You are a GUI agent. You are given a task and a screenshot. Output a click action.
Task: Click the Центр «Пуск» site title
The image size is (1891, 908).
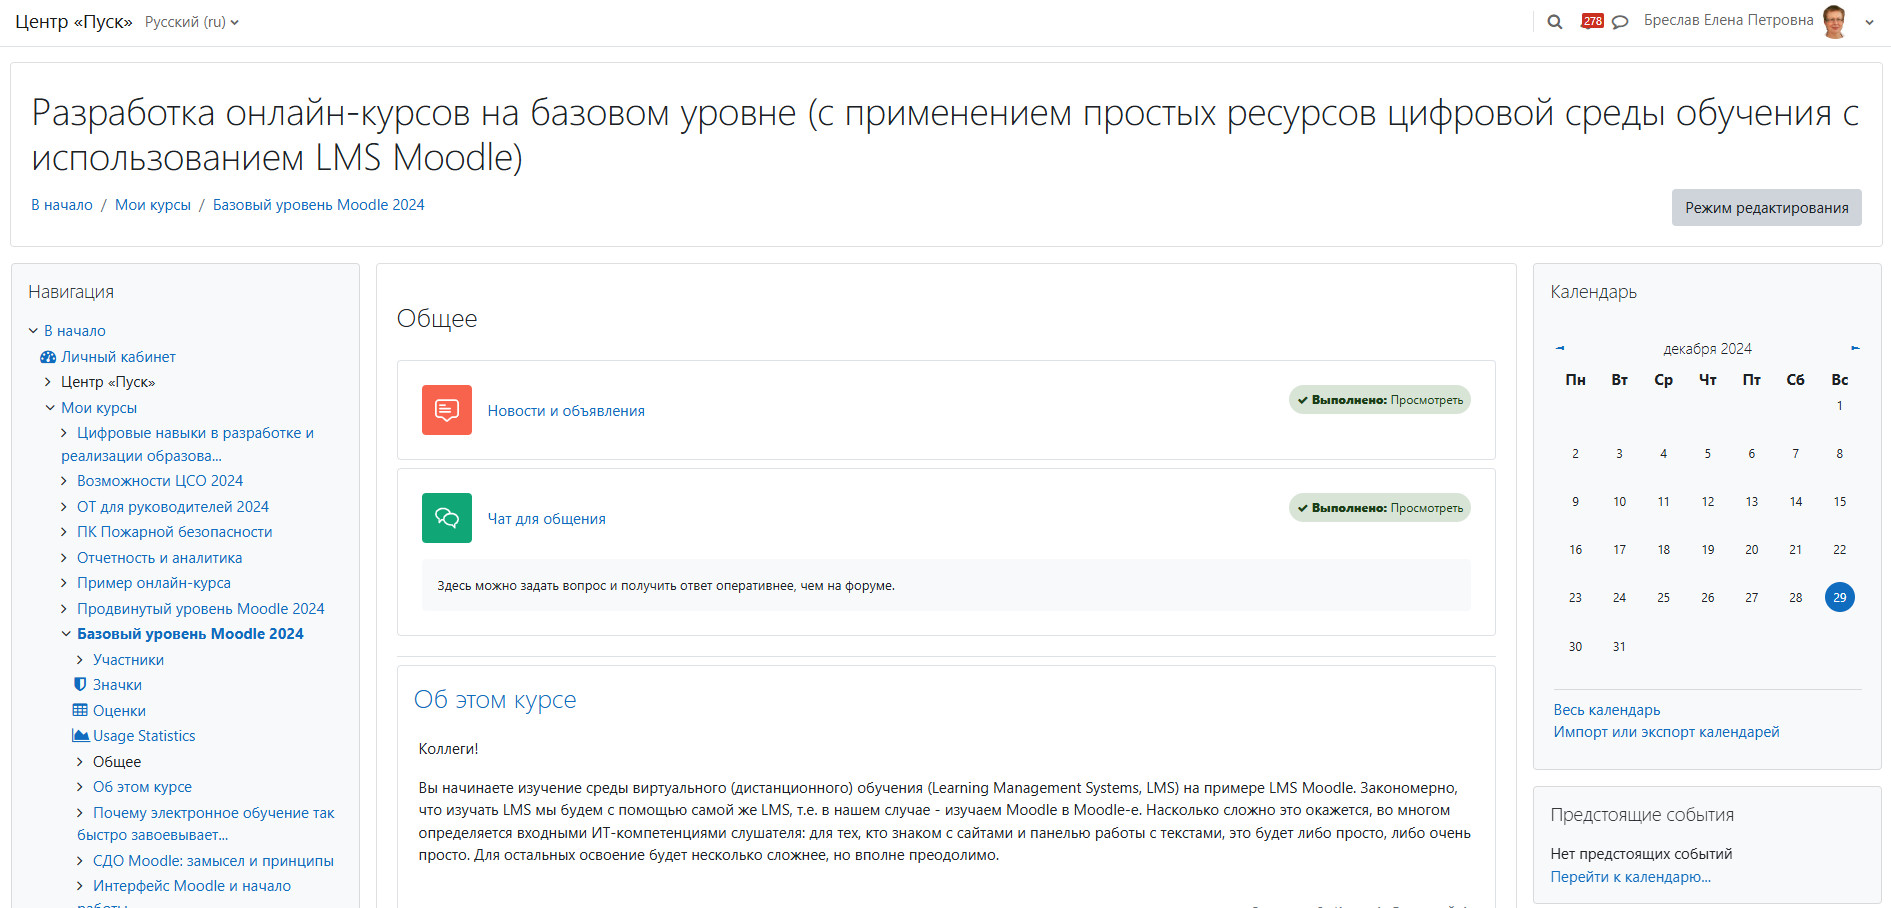74,21
